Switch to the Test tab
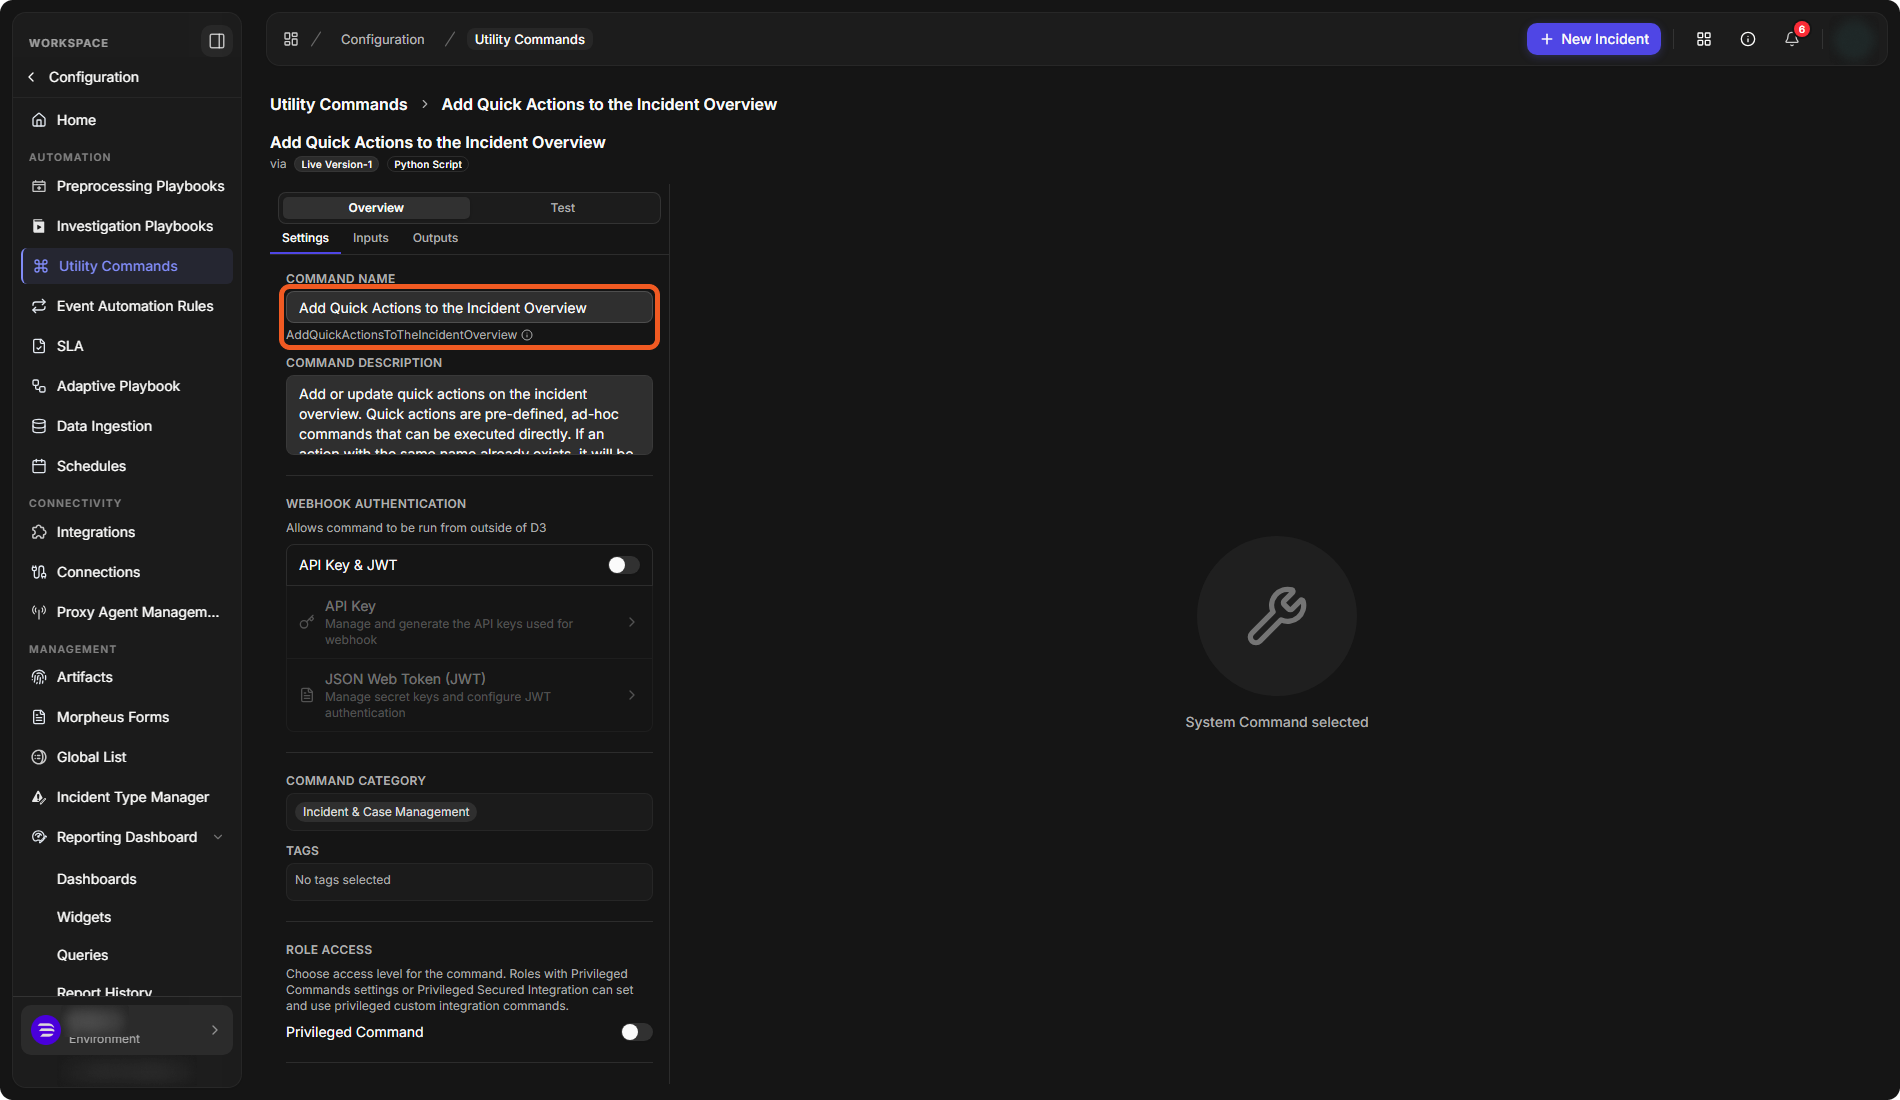 pos(563,208)
